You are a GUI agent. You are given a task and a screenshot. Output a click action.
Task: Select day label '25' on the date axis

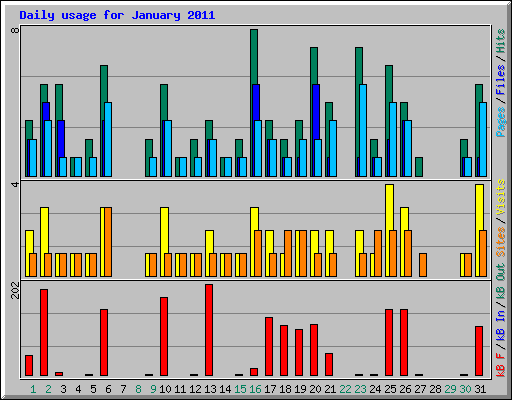click(x=390, y=389)
